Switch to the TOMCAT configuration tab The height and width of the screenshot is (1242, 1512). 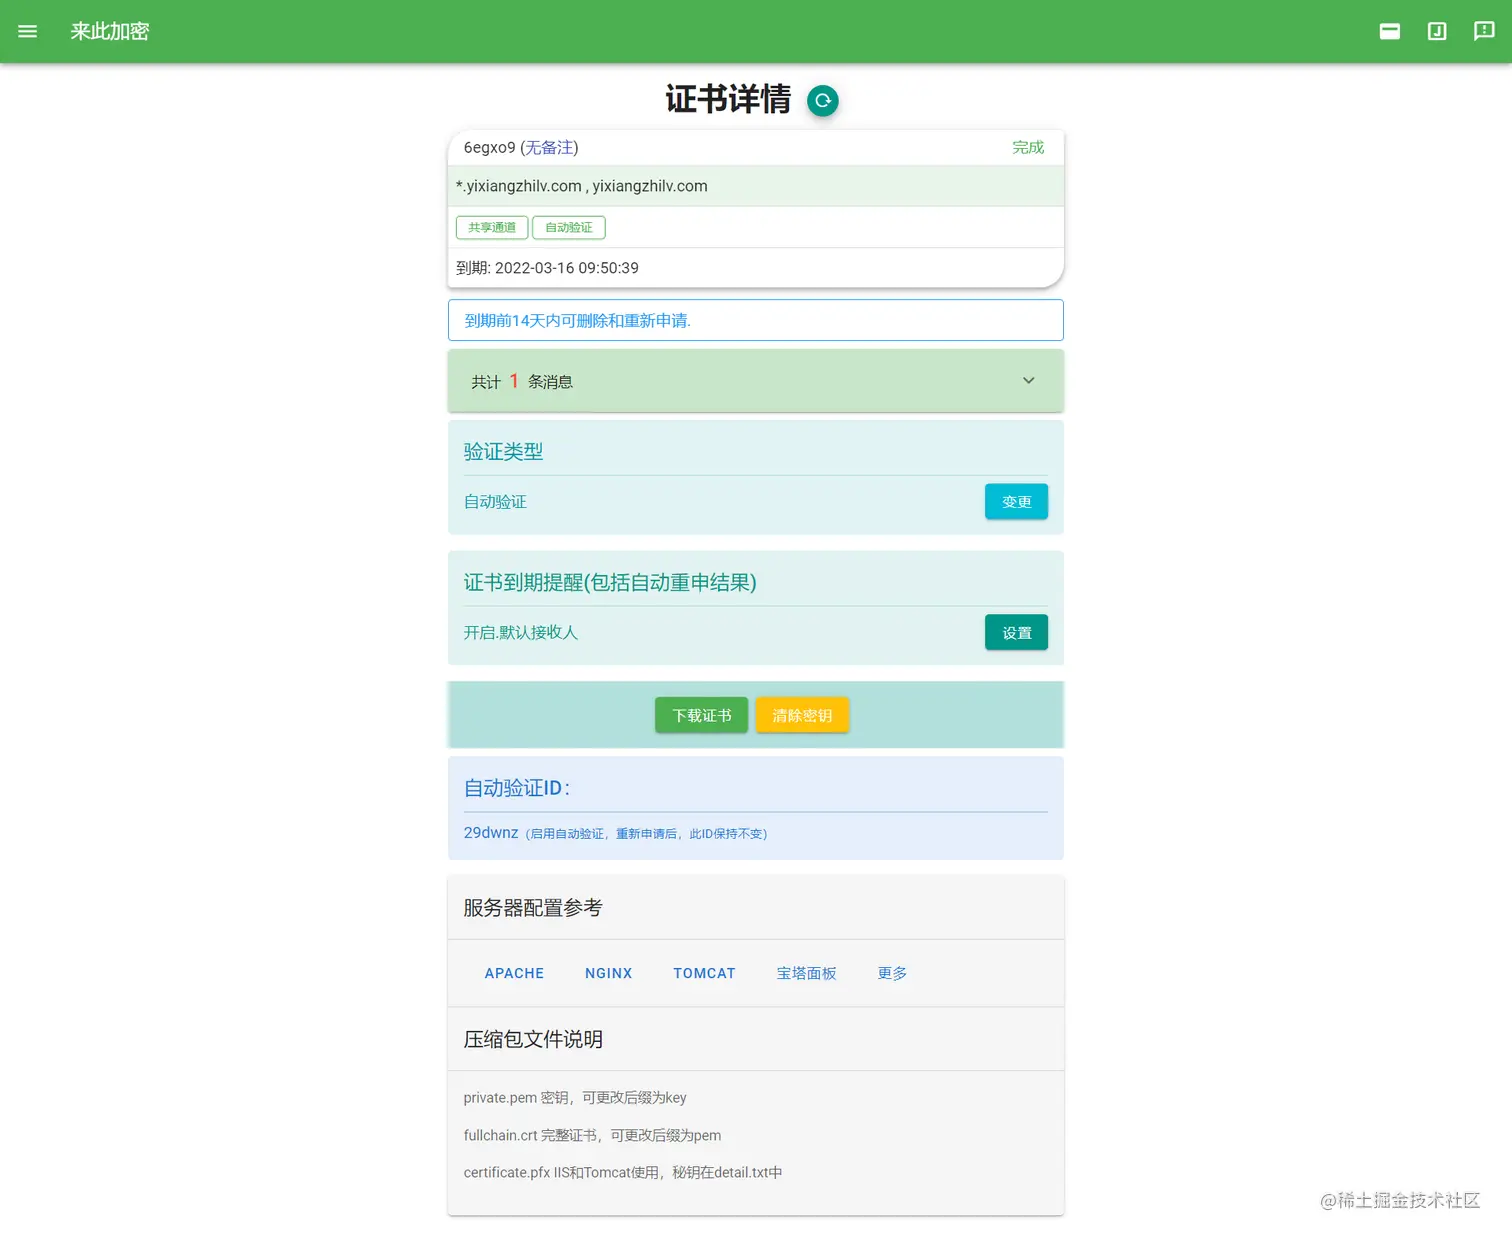click(x=704, y=973)
